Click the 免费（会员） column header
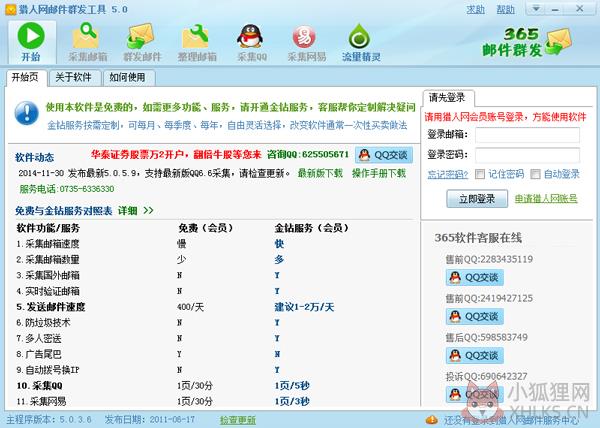The height and width of the screenshot is (428, 600). (x=205, y=228)
